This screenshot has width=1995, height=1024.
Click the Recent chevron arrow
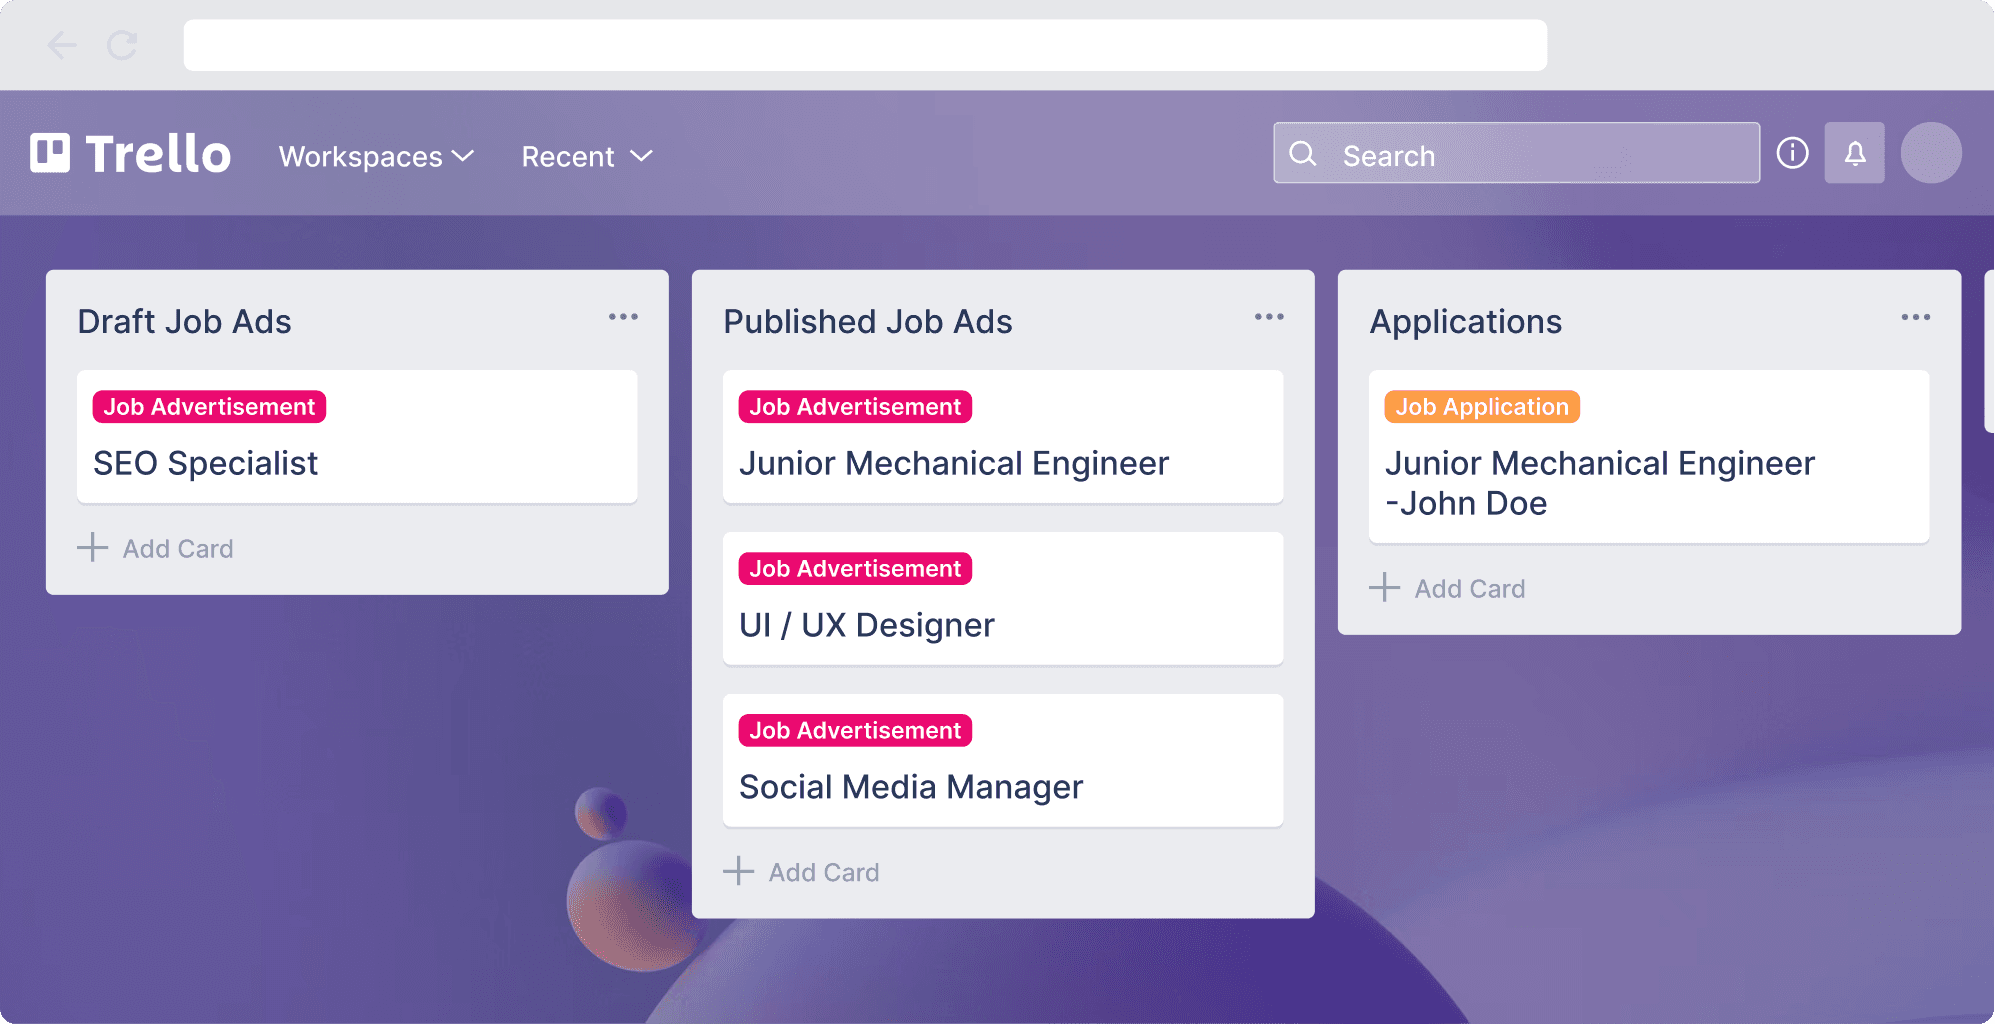click(x=641, y=156)
